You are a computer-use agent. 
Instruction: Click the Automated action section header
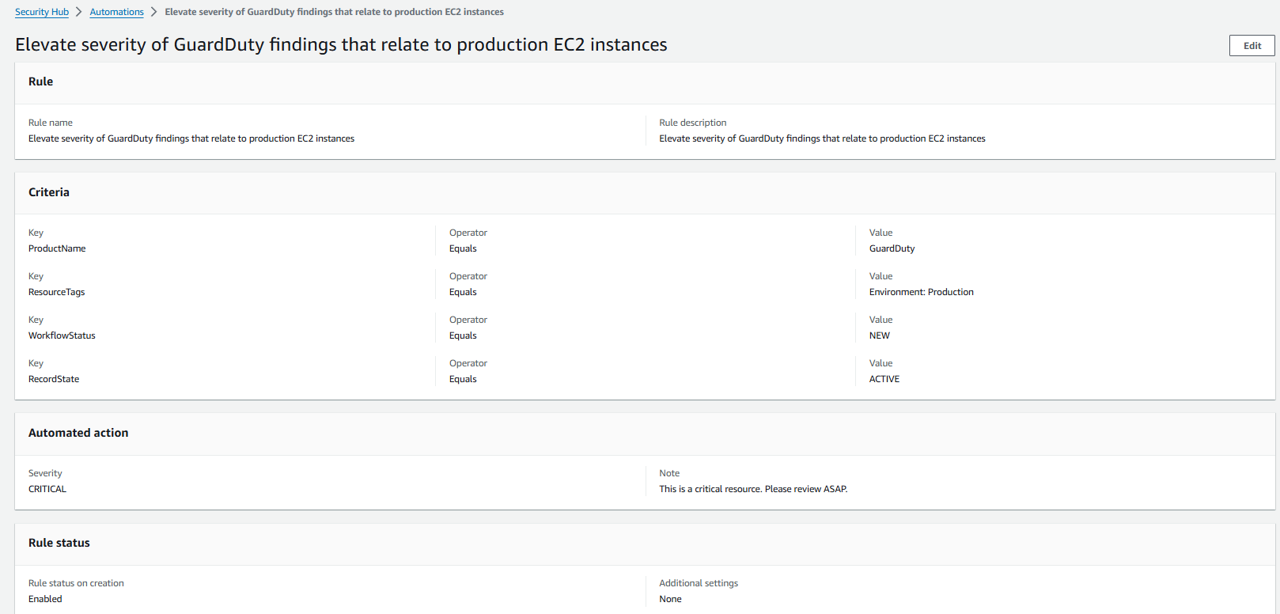click(78, 433)
